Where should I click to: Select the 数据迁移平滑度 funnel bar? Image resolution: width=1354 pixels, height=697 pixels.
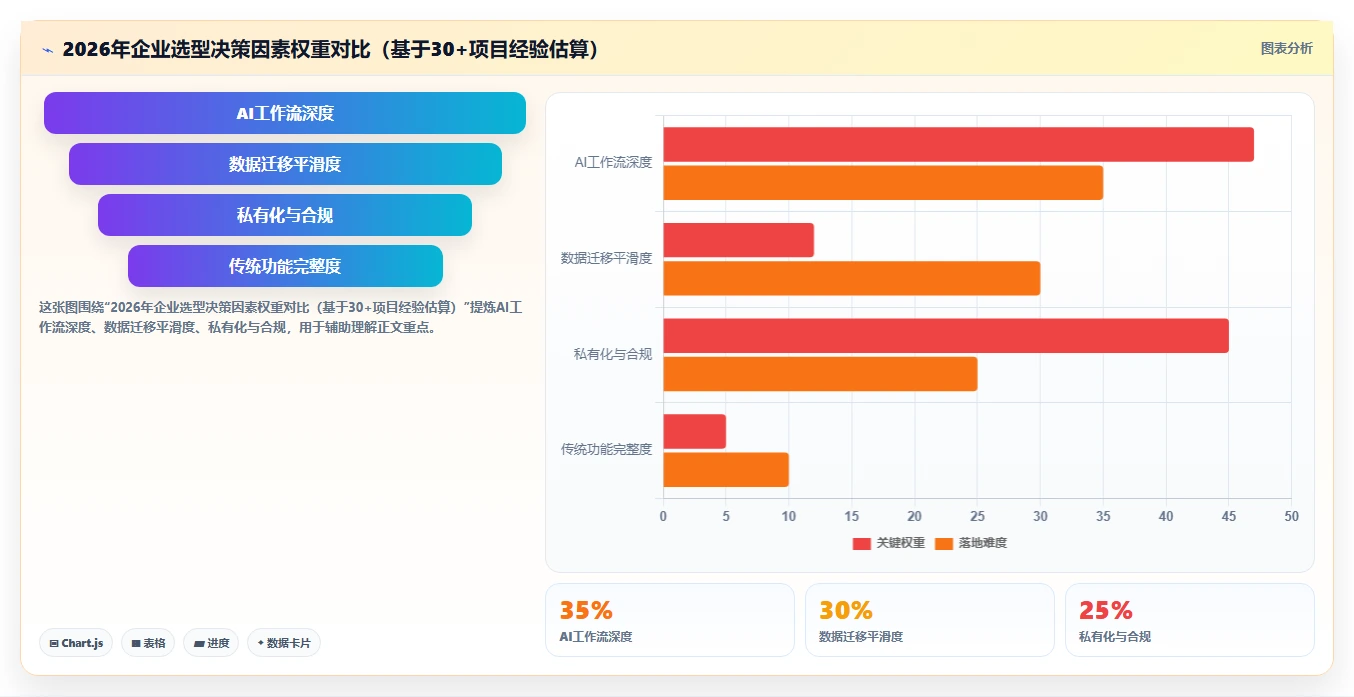point(285,164)
